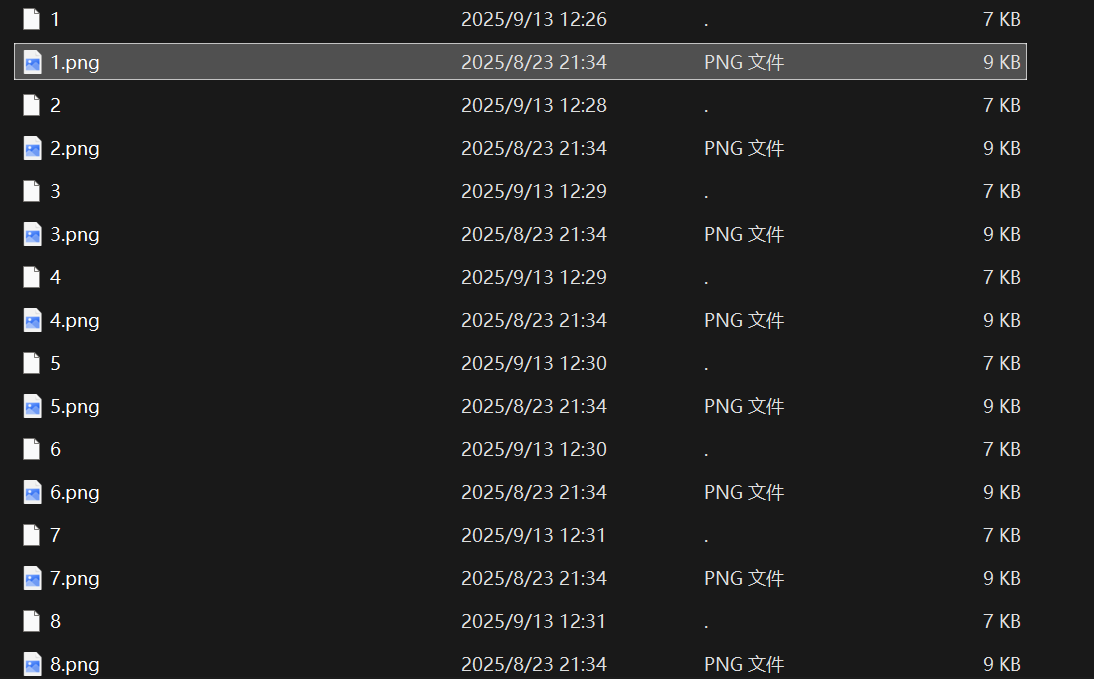This screenshot has width=1094, height=679.
Task: Click the image icon of 1.png
Action: tap(32, 62)
